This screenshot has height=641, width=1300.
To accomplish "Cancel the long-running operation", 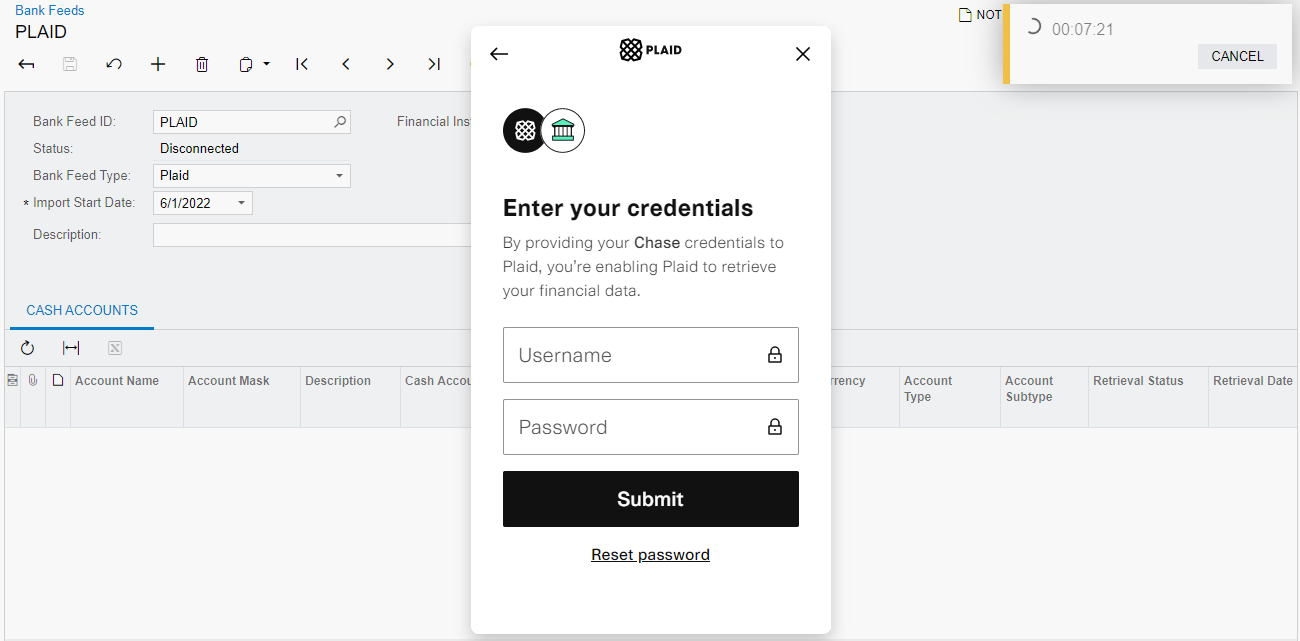I will 1237,56.
